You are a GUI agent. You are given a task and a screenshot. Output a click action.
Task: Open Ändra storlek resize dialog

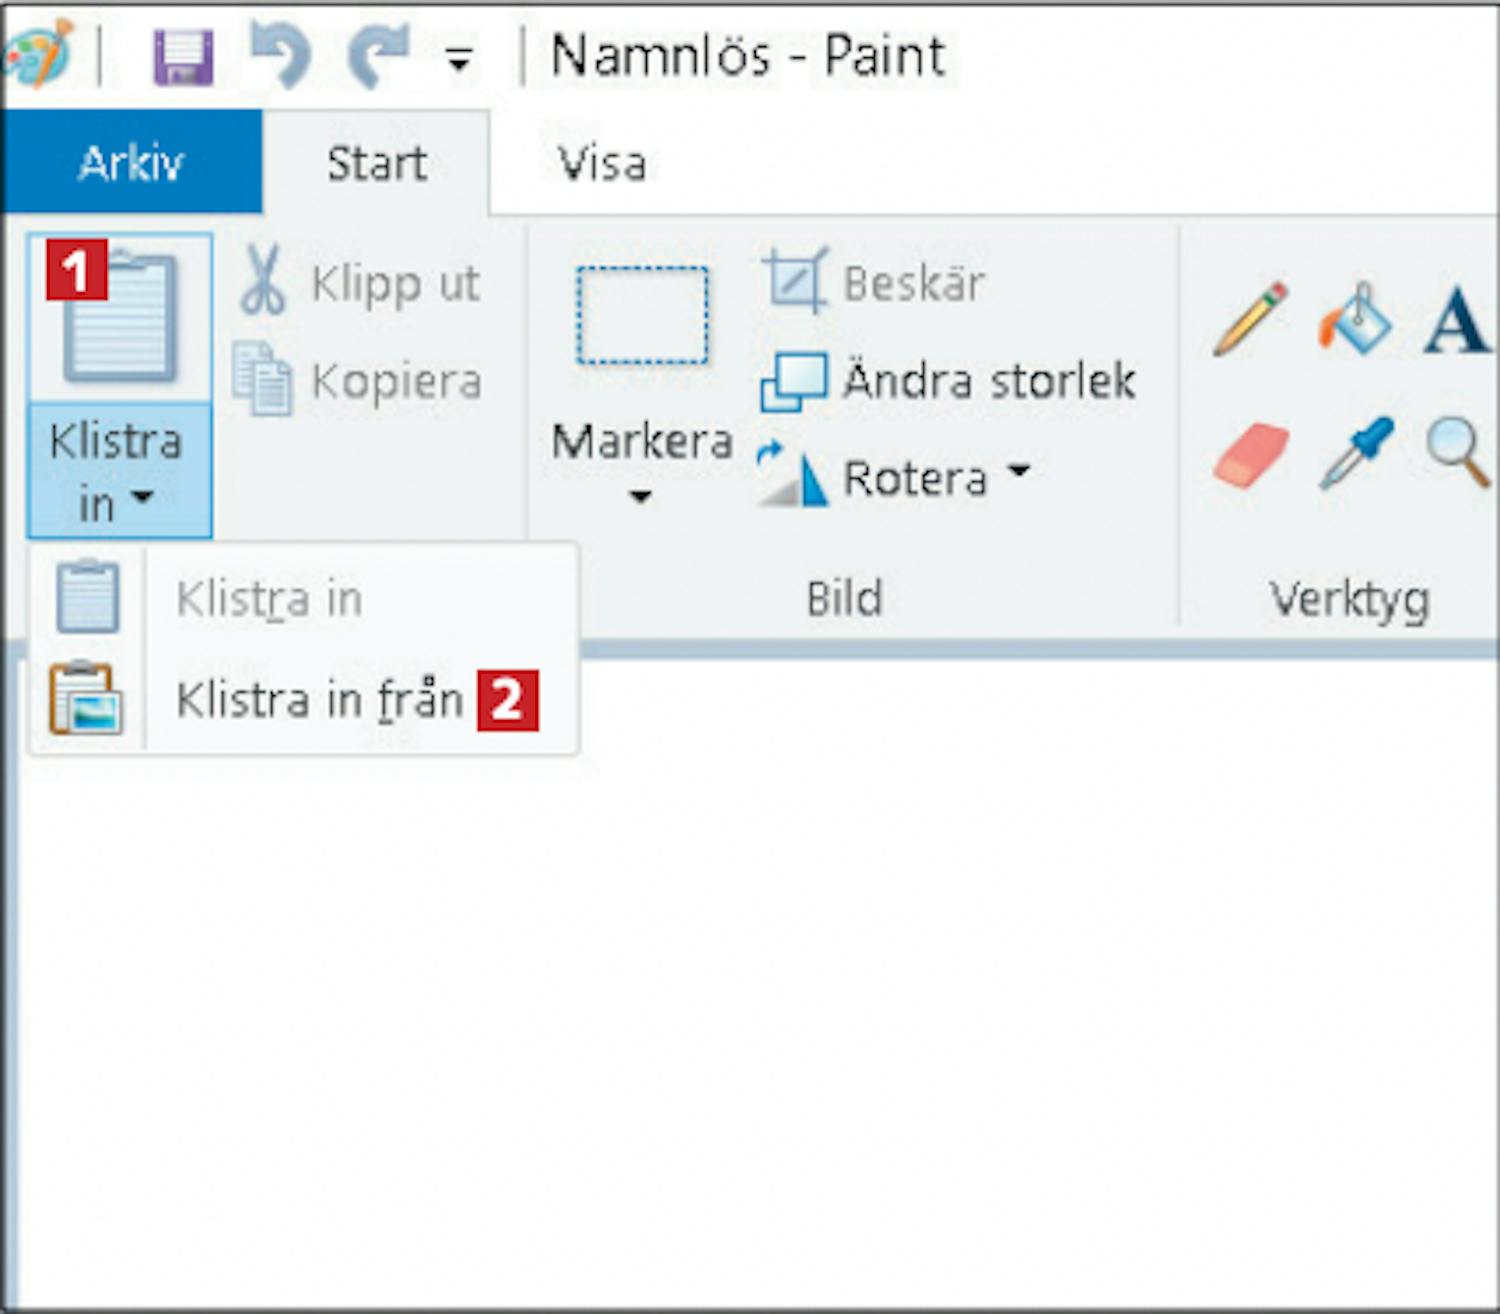click(x=948, y=380)
